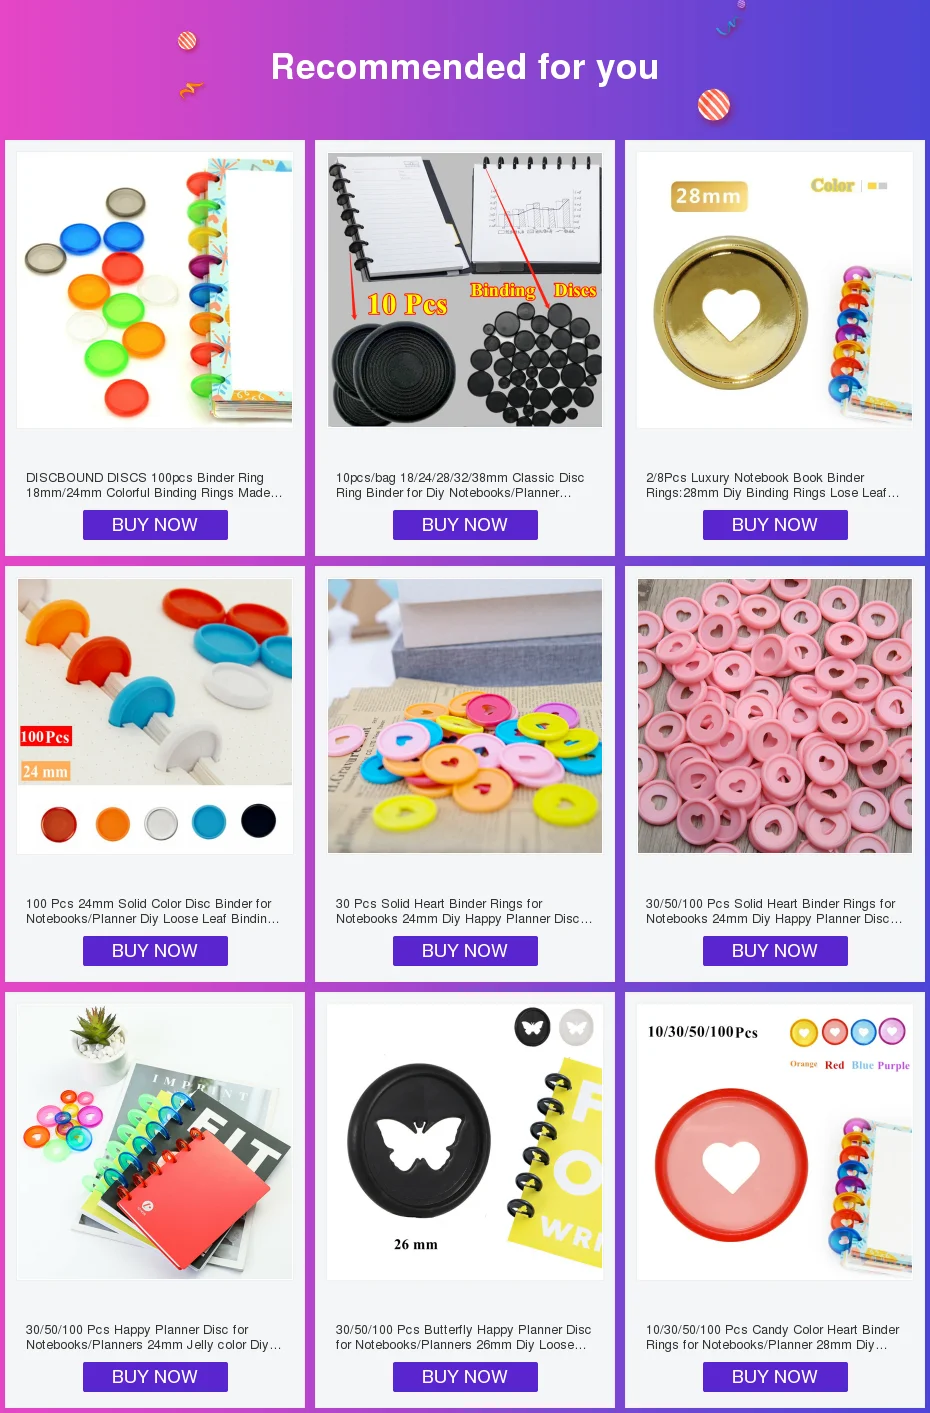Click BUY NOW for Butterfly Happy Planner Disc
Image resolution: width=930 pixels, height=1413 pixels.
pyautogui.click(x=465, y=1377)
